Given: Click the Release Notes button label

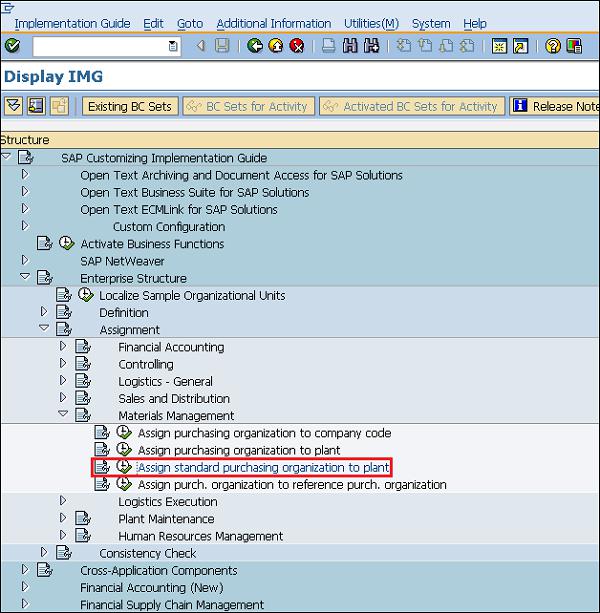Looking at the screenshot, I should [566, 106].
